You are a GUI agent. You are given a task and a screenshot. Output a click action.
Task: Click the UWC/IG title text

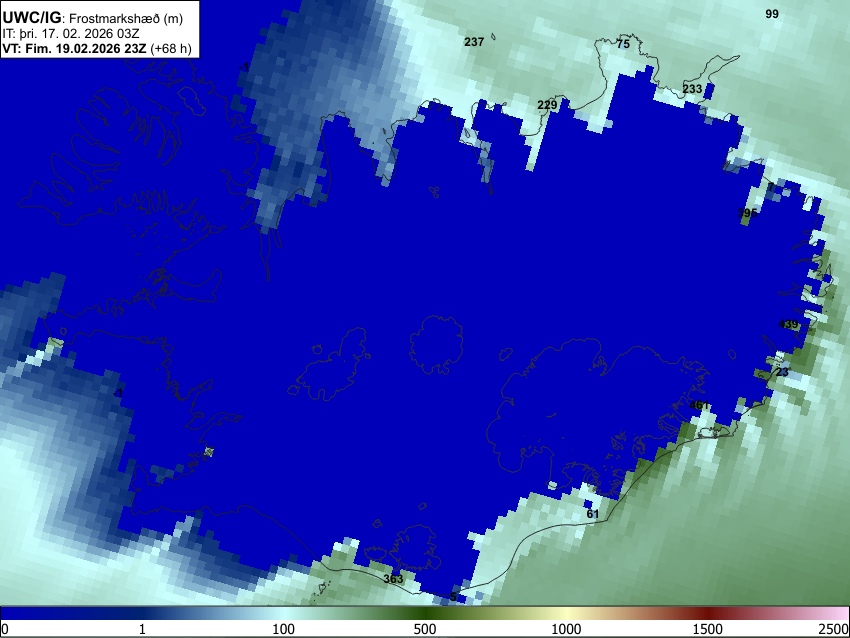31,18
